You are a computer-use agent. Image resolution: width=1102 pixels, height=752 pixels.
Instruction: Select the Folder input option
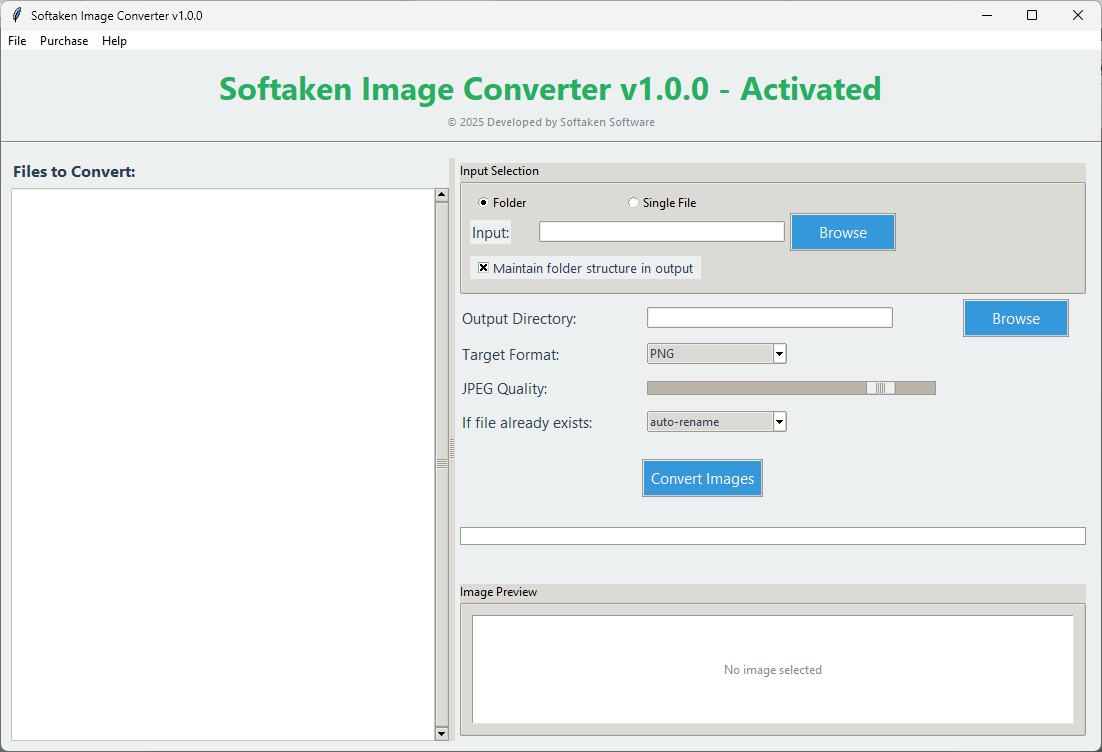click(484, 203)
